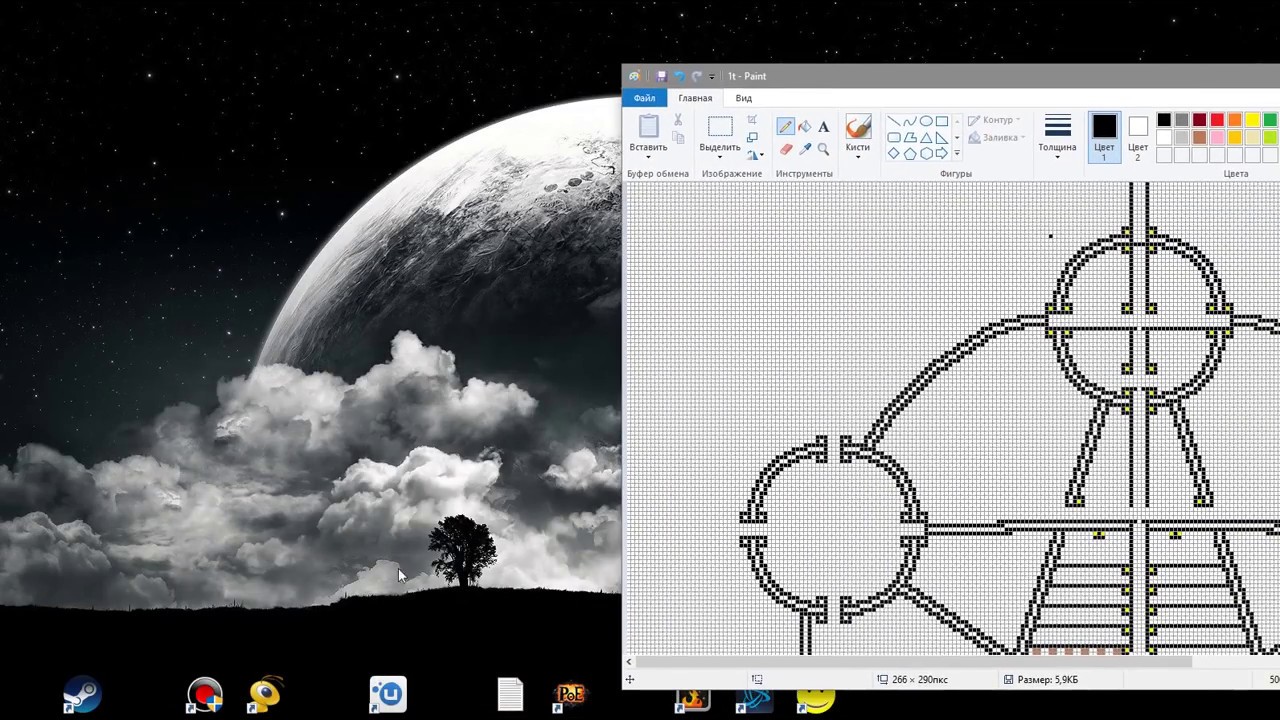This screenshot has width=1280, height=720.
Task: Choose the Line shape
Action: click(x=894, y=121)
